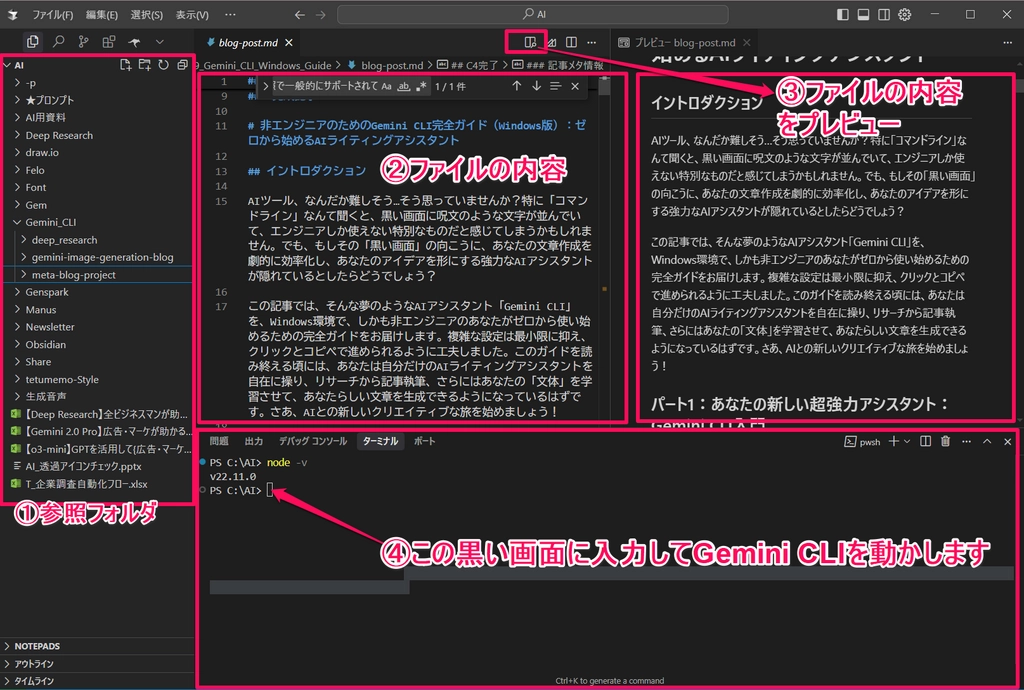Expand more activity bar views chevron
The height and width of the screenshot is (690, 1024).
(159, 42)
